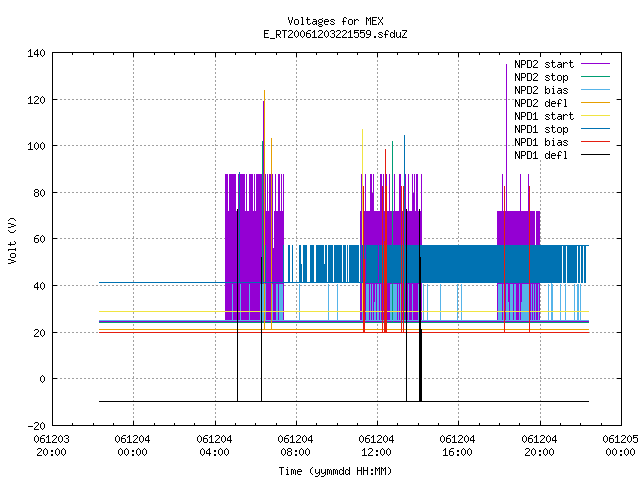Select the filename 'E_RT20061203221559.sfduZ'
Screen dimensions: 640x480
335,34
